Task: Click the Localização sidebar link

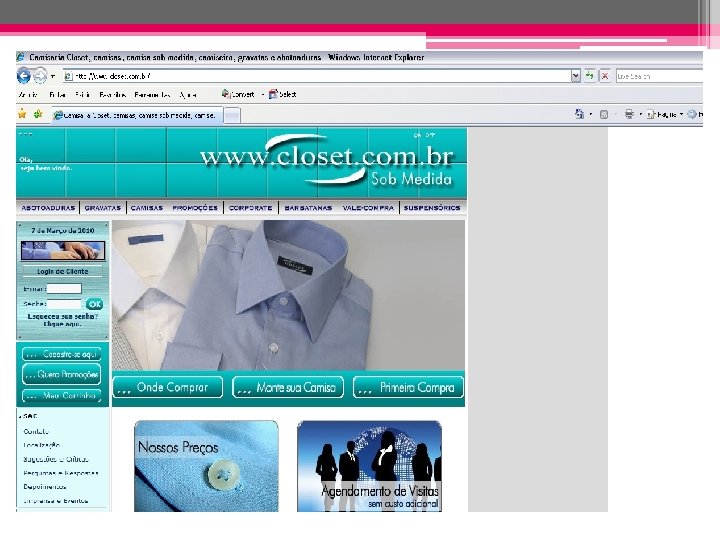Action: [41, 445]
